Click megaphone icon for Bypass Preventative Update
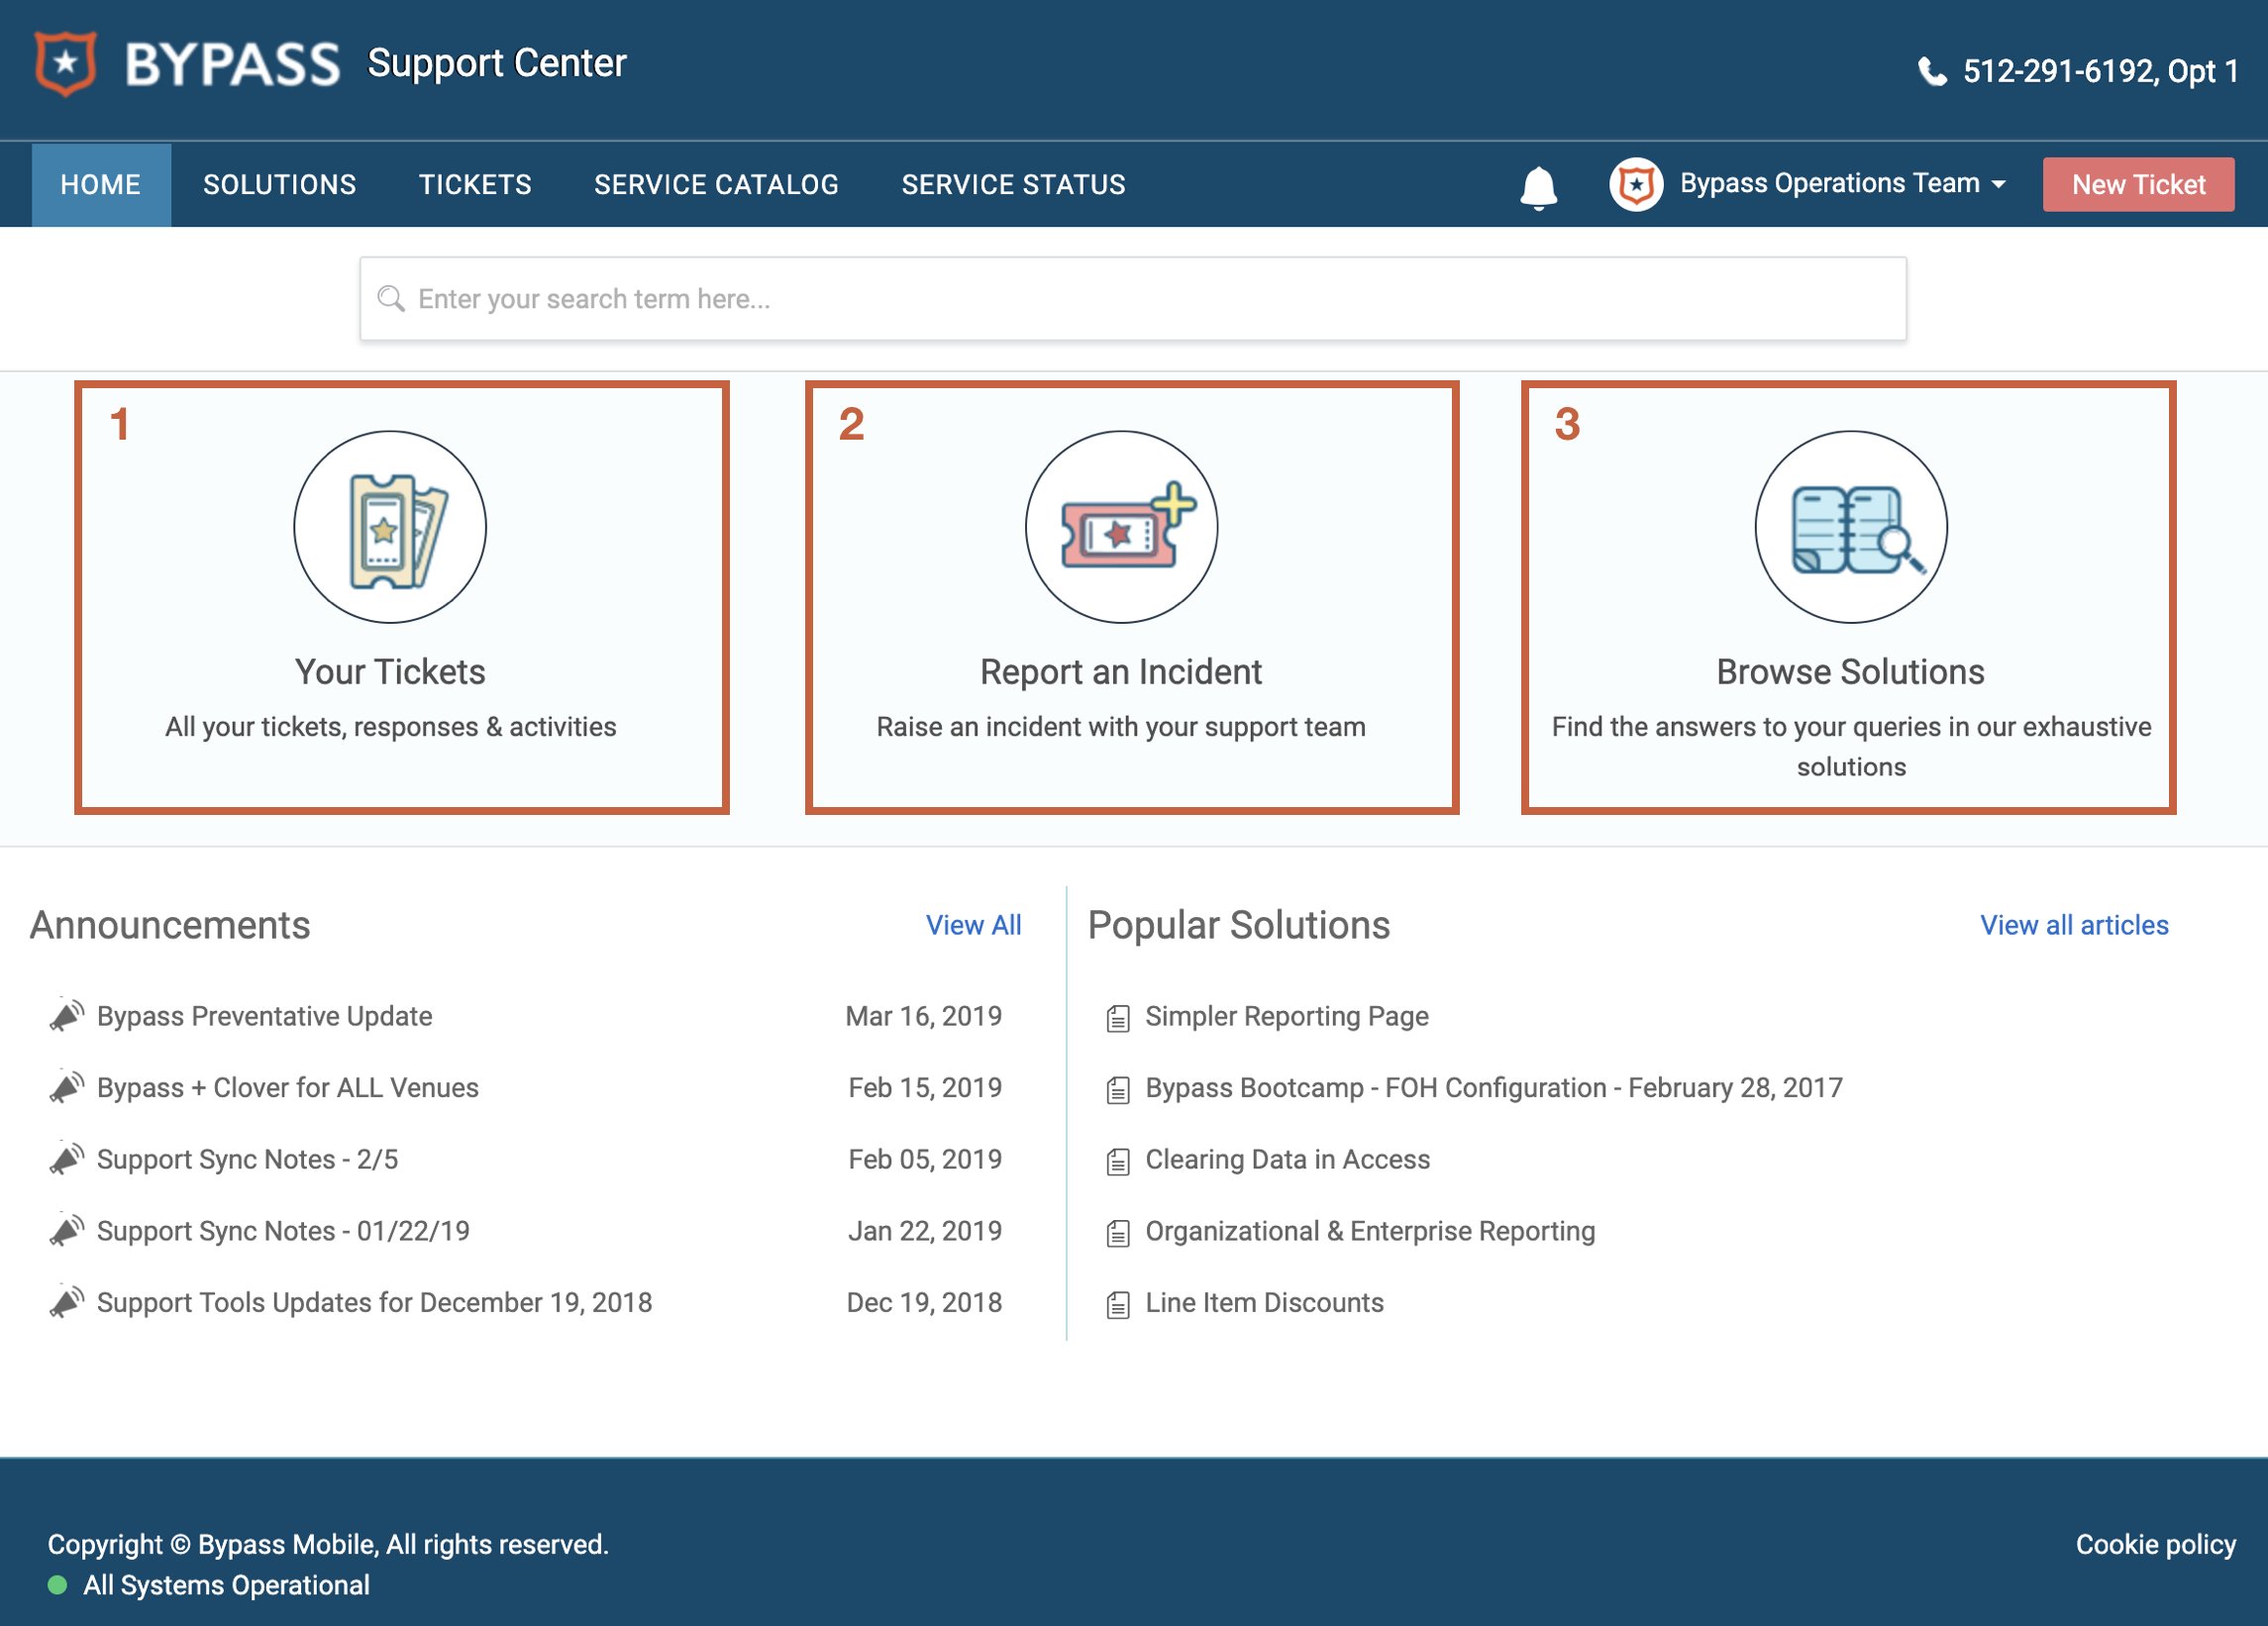The height and width of the screenshot is (1626, 2268). tap(67, 1015)
